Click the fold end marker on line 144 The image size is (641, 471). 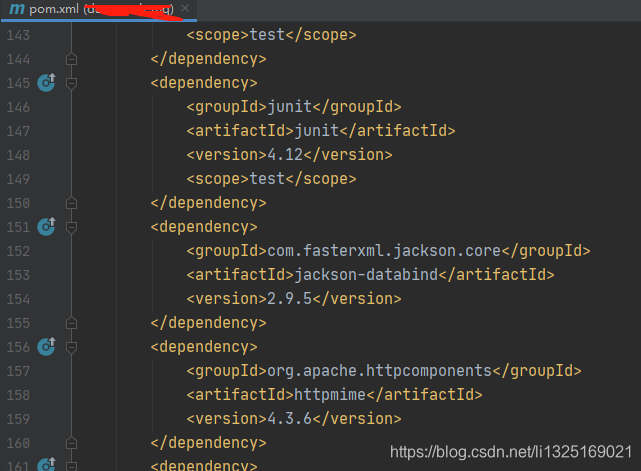click(72, 59)
